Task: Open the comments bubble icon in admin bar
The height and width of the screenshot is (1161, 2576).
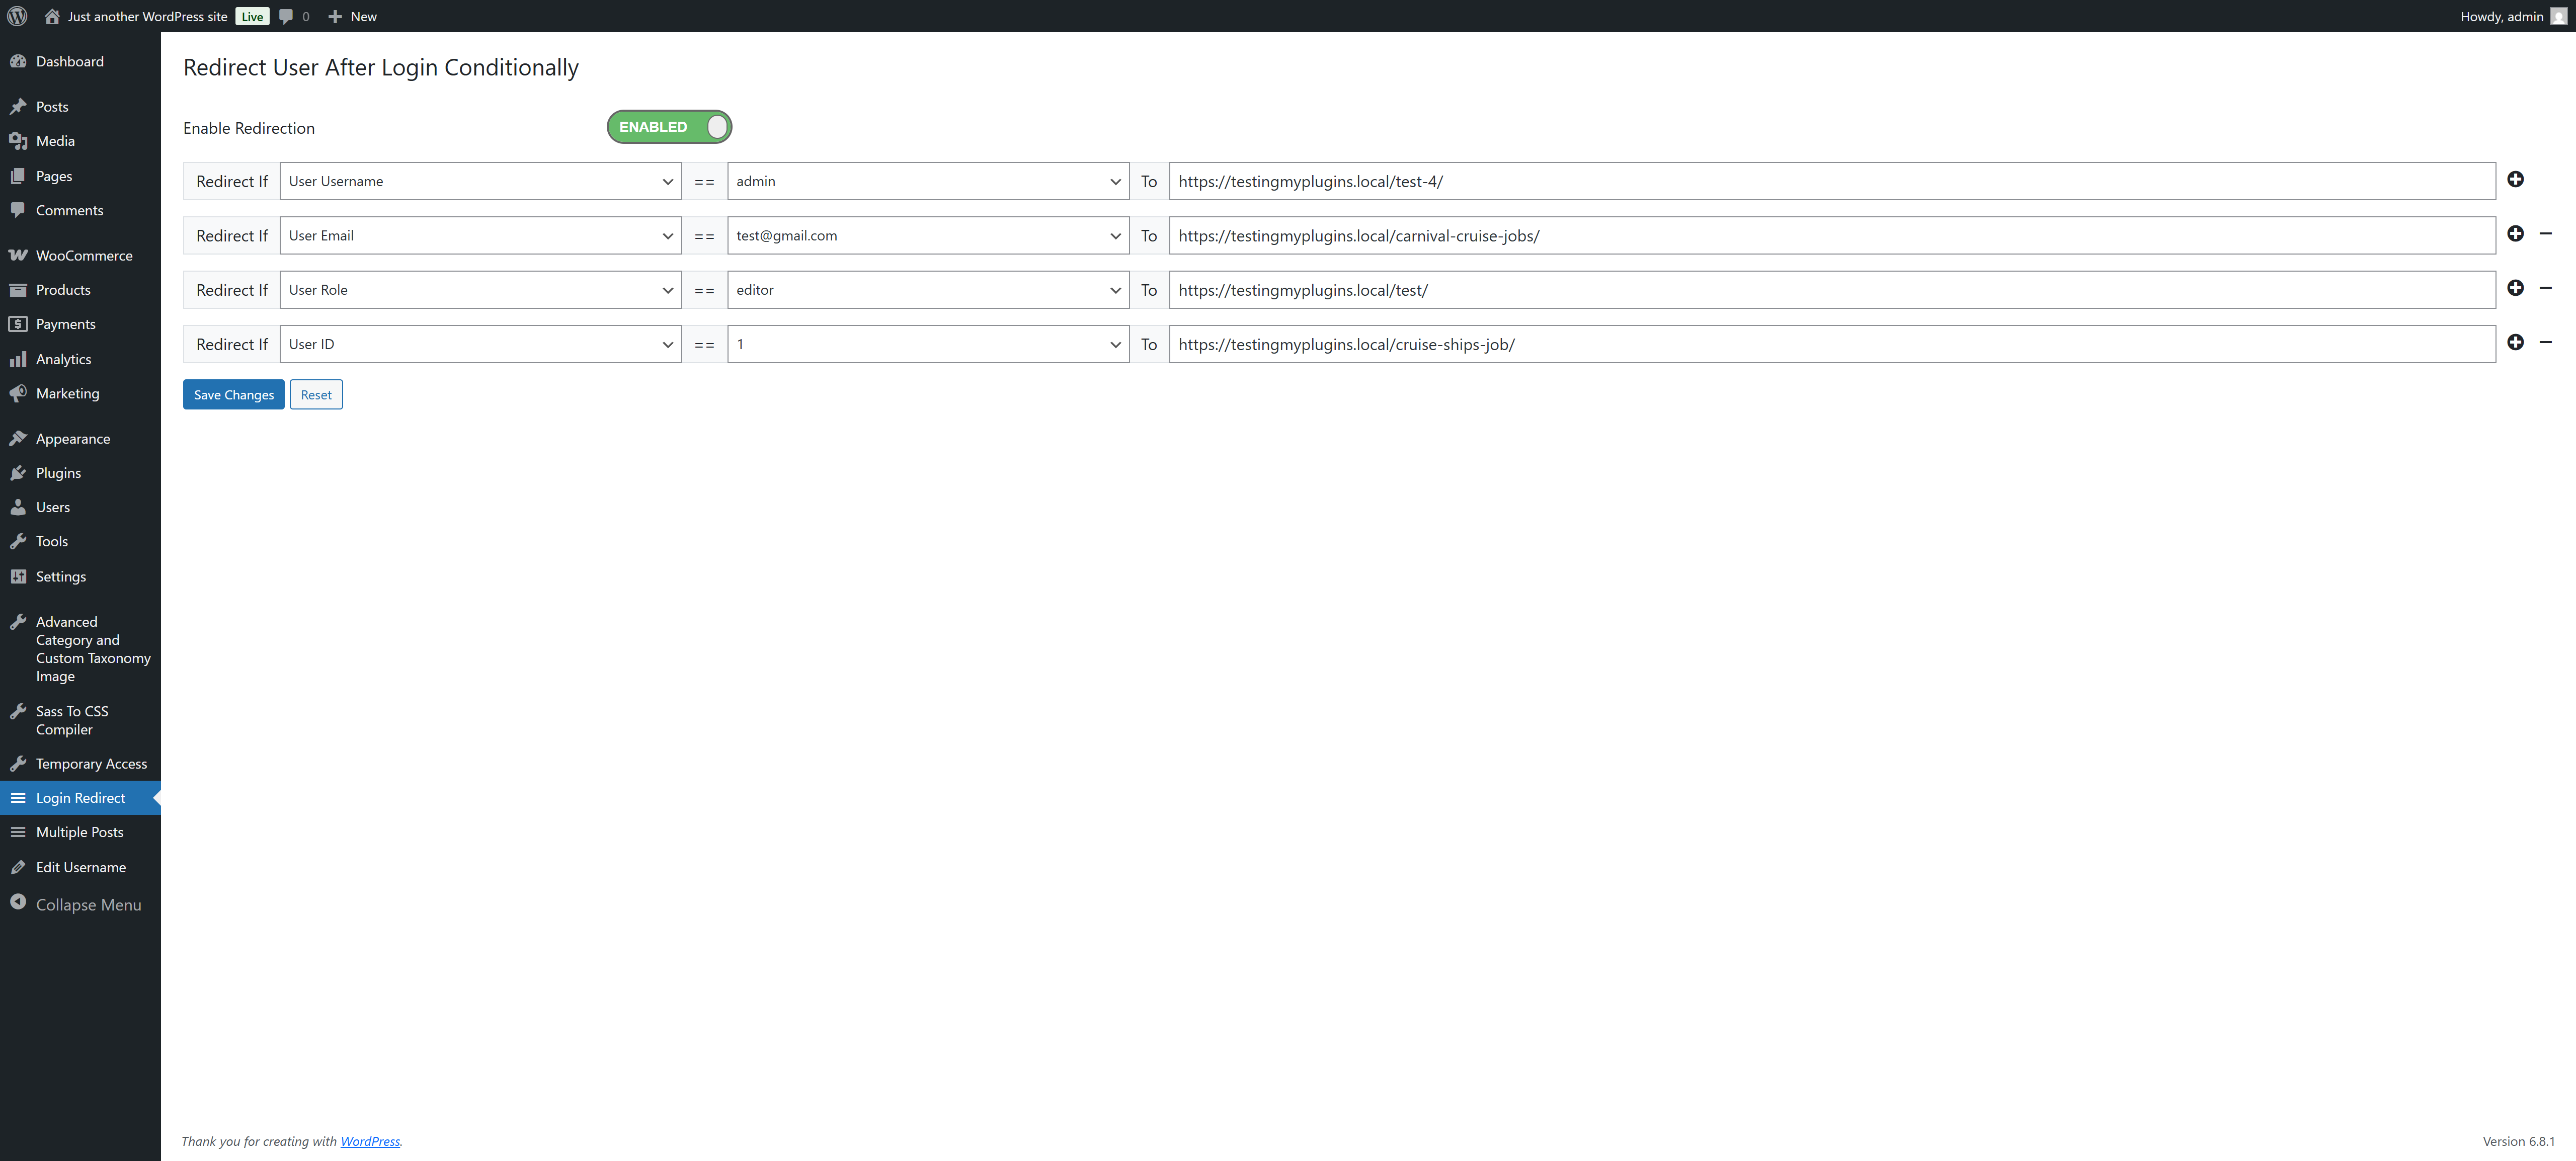Action: [x=287, y=16]
